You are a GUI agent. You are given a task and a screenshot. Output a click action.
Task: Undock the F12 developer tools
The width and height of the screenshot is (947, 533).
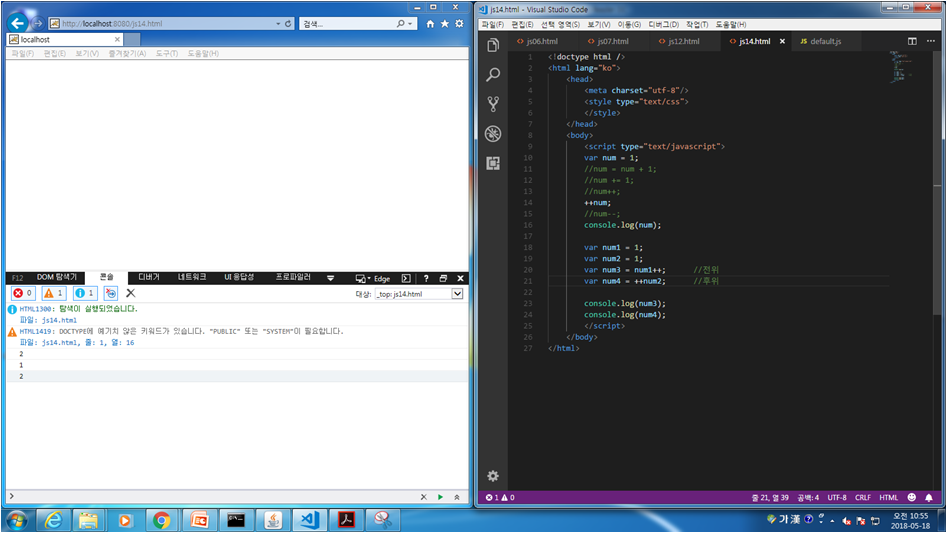point(443,278)
